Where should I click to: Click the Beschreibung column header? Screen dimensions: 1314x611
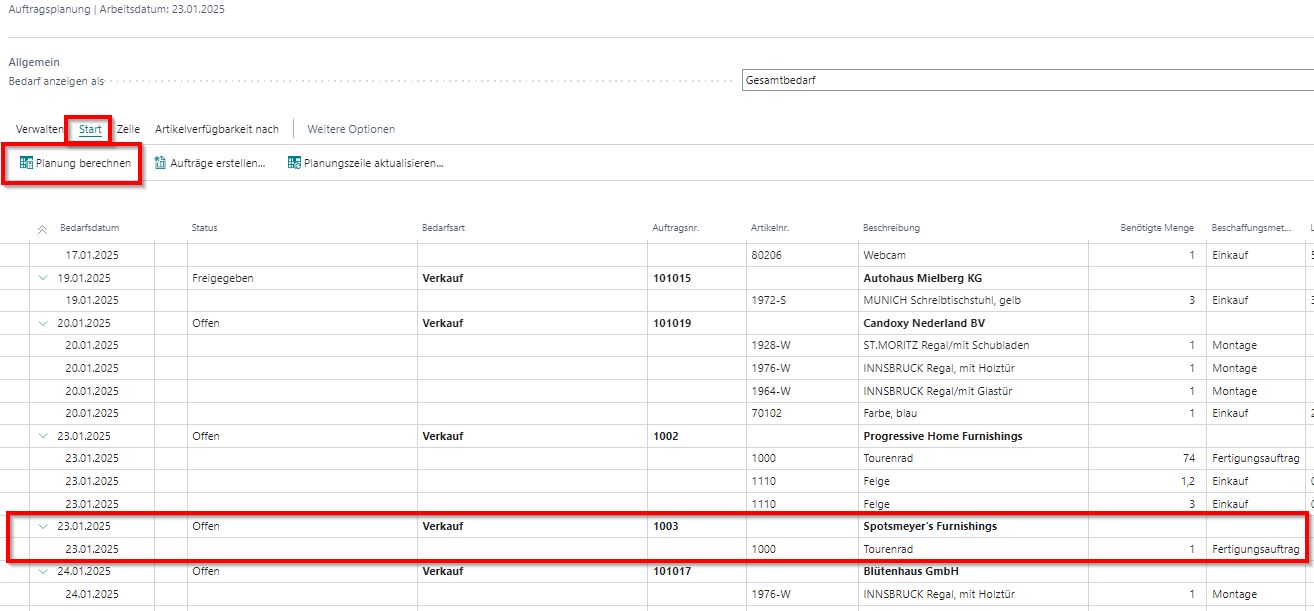(891, 228)
